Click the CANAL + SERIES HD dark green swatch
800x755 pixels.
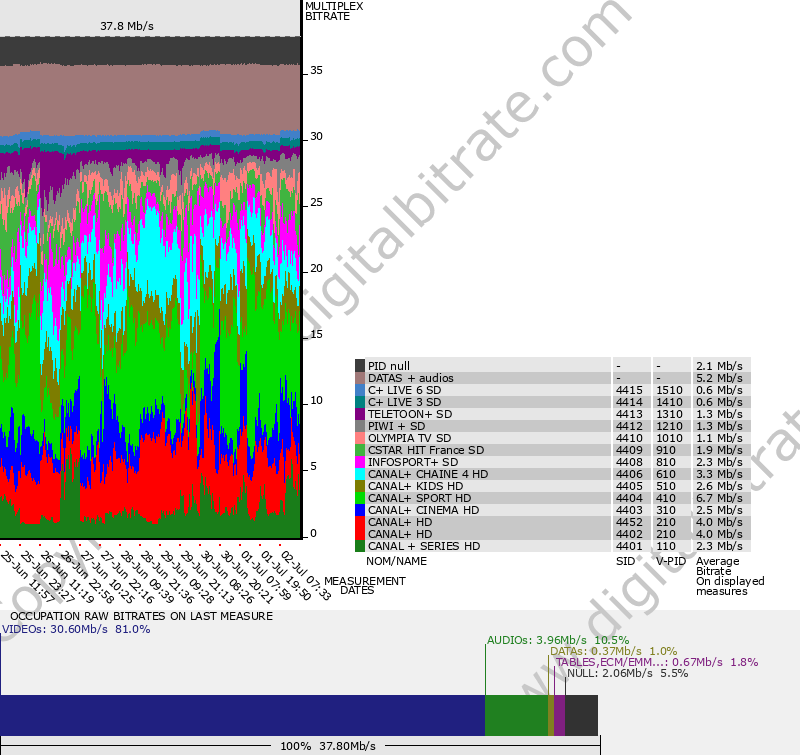click(x=360, y=546)
